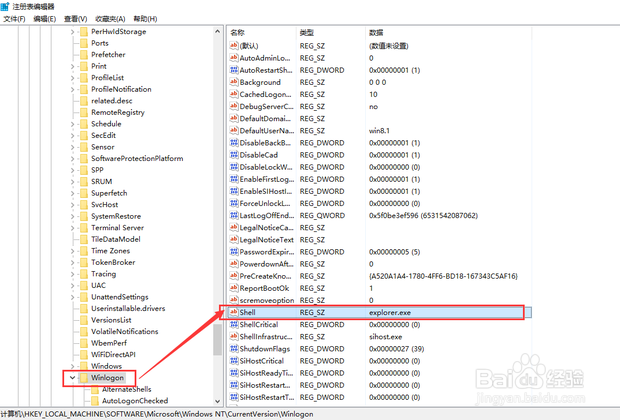This screenshot has width=620, height=420.
Task: Expand the SPP key chevron
Action: click(72, 170)
